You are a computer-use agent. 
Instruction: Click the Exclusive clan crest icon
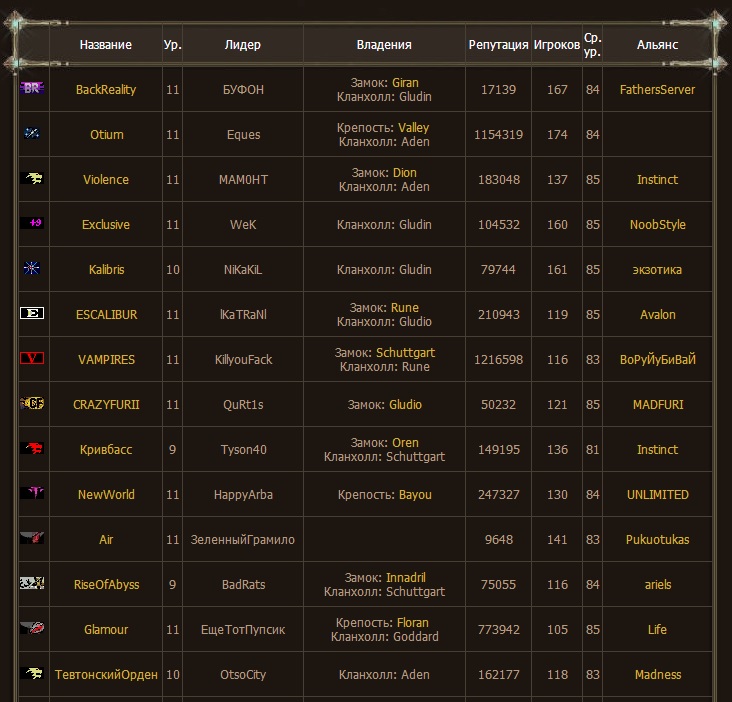click(x=32, y=223)
